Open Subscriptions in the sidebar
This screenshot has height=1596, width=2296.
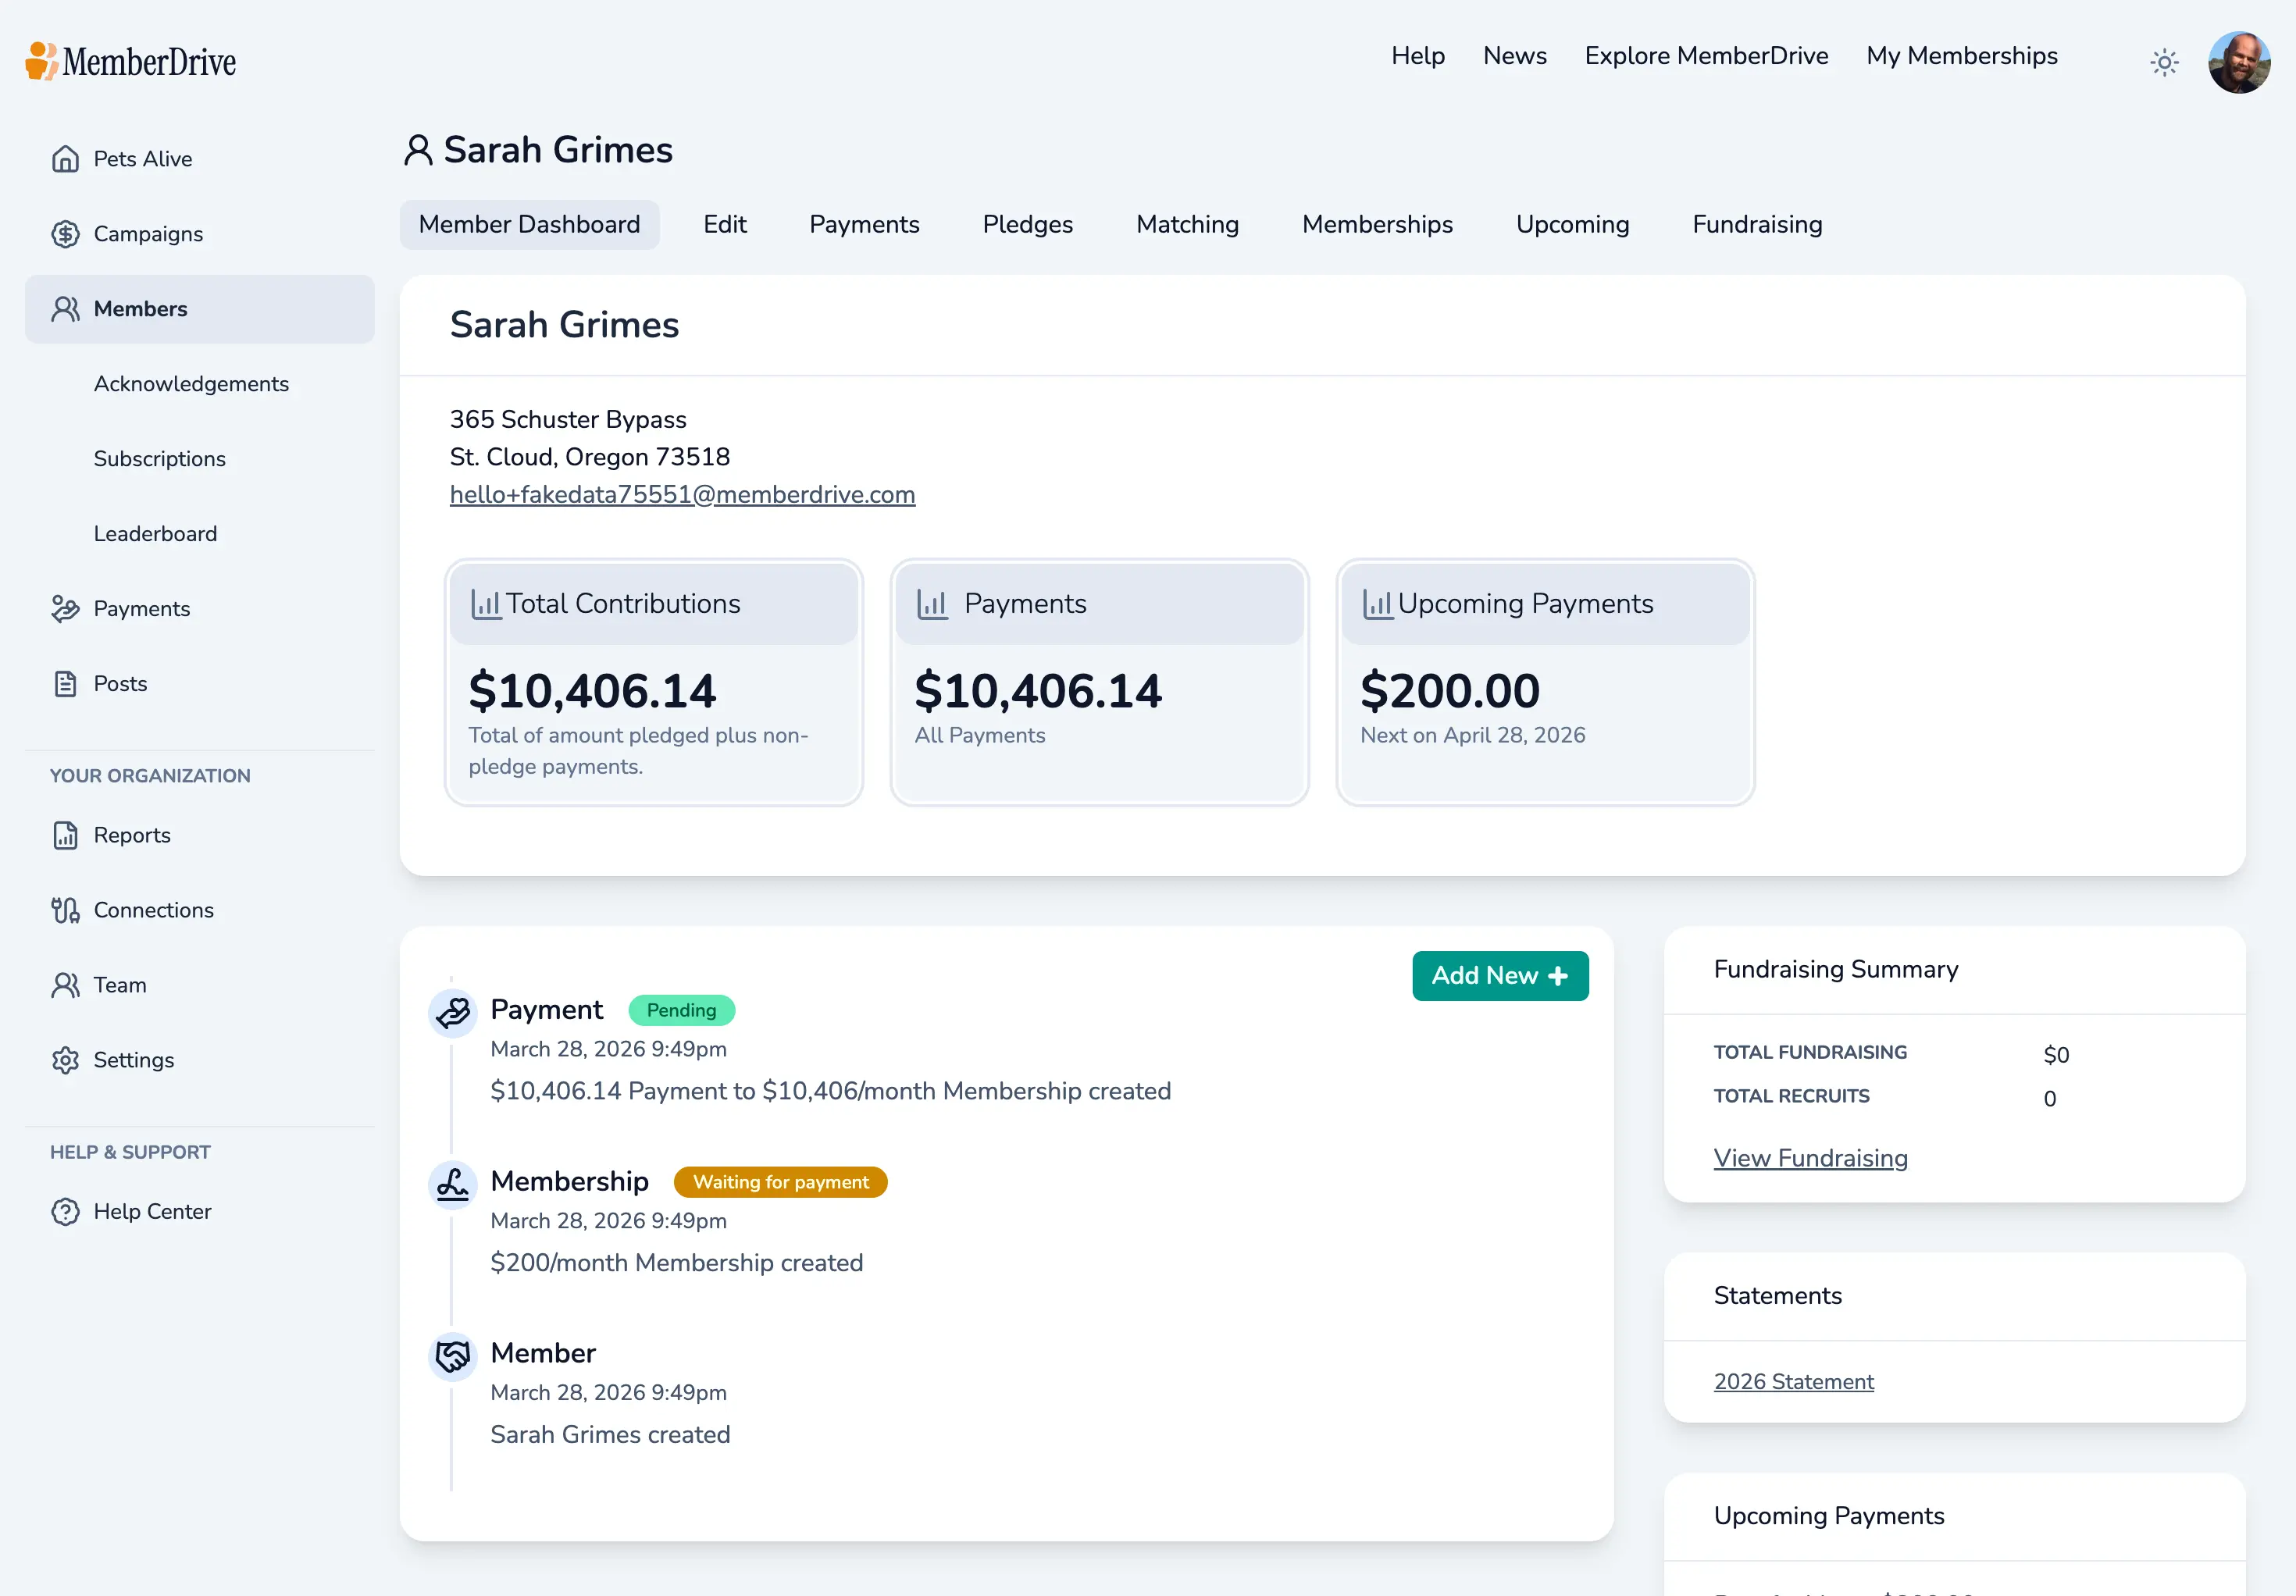coord(160,459)
